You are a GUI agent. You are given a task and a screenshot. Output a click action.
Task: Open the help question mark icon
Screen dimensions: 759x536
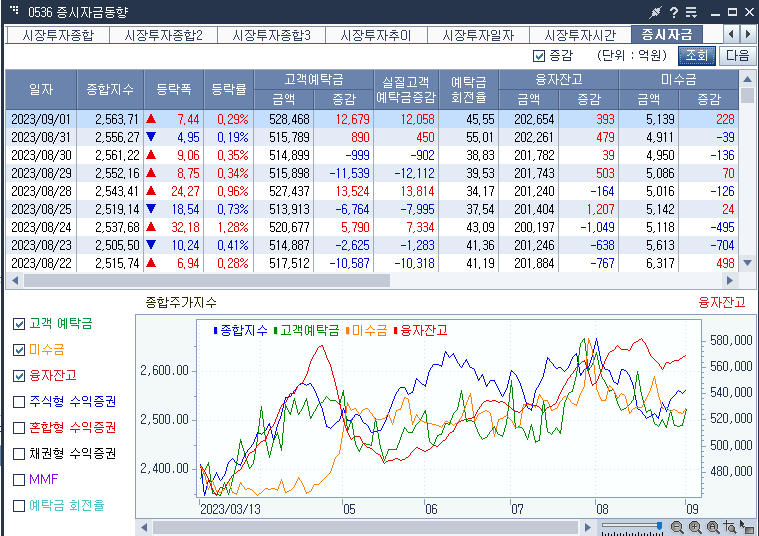point(673,12)
